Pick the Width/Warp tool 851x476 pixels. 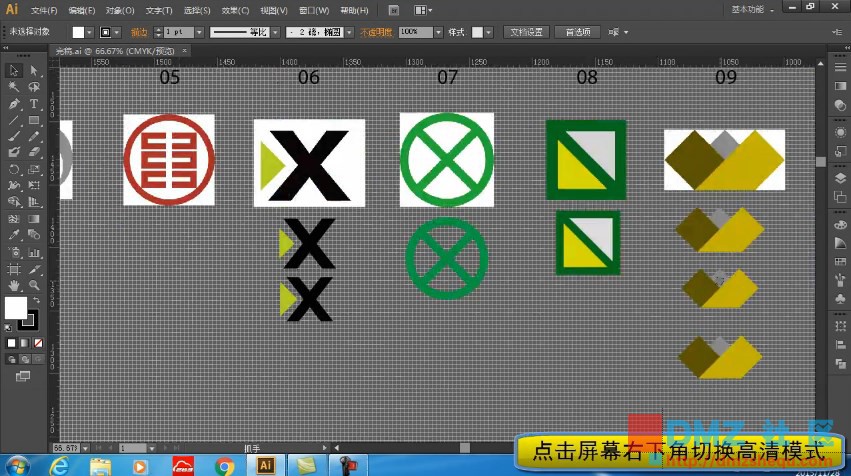coord(14,186)
